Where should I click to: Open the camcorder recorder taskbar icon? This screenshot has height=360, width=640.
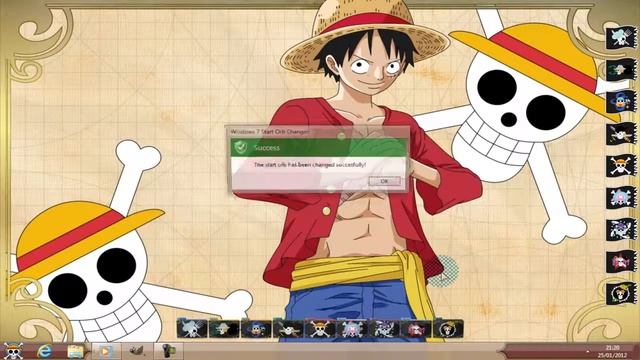(x=168, y=351)
